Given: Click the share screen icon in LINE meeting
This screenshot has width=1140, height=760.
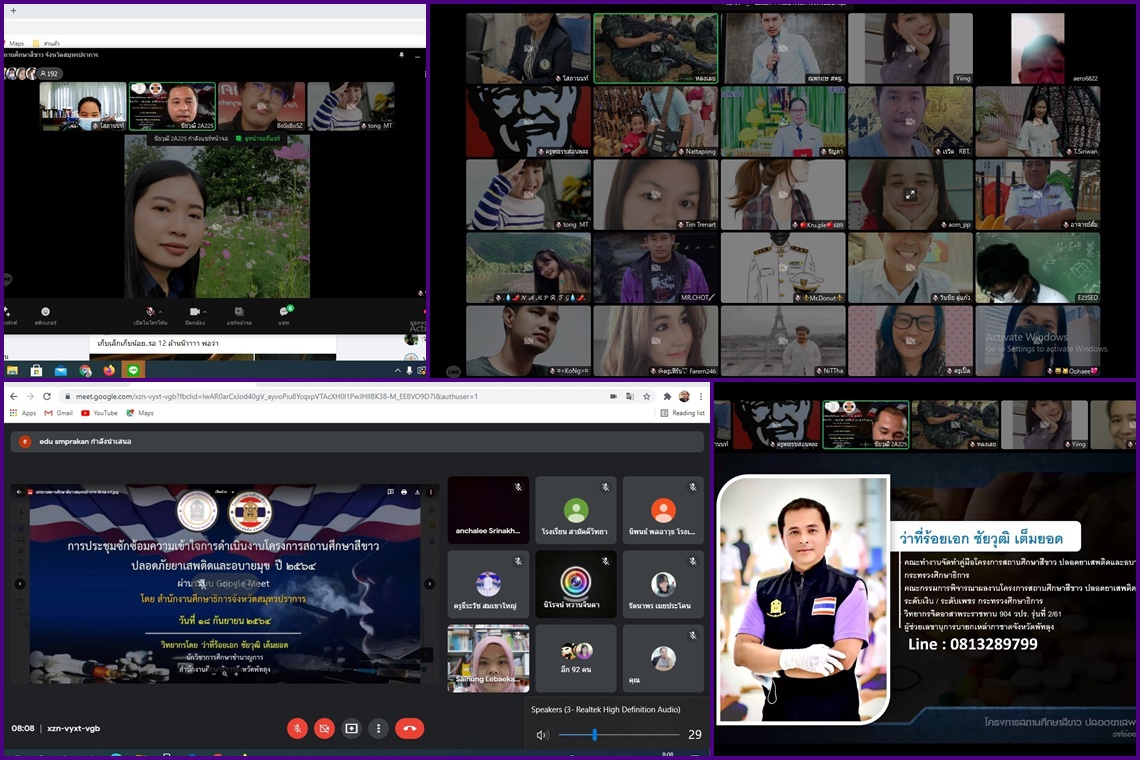Looking at the screenshot, I should [238, 311].
